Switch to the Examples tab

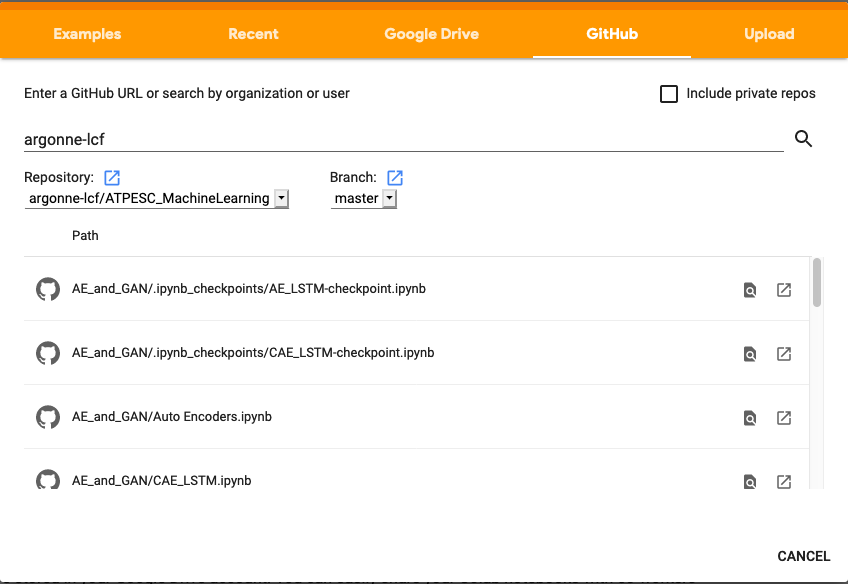[87, 34]
